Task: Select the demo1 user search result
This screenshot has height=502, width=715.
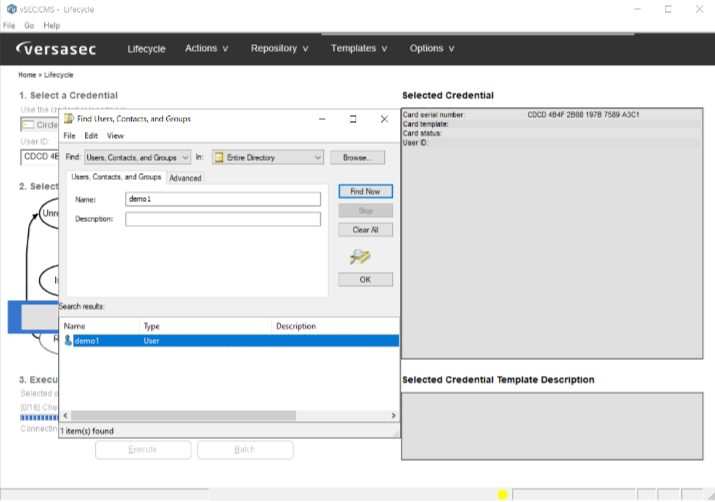Action: (x=229, y=341)
